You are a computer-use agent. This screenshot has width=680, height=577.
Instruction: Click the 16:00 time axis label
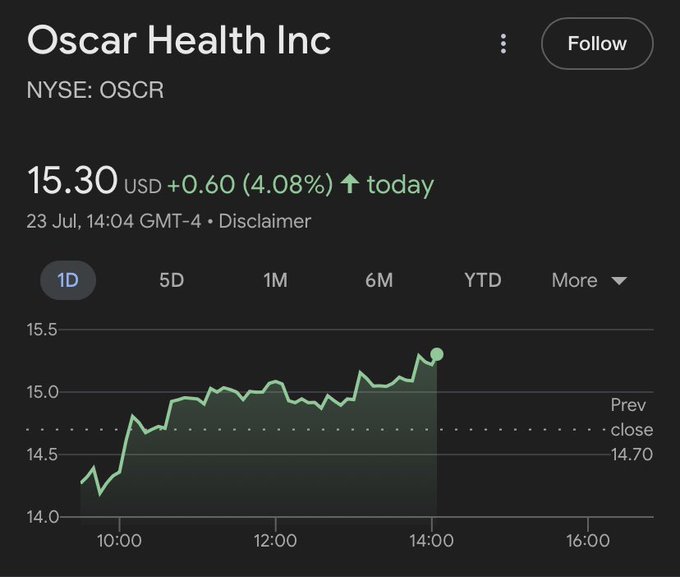pyautogui.click(x=587, y=541)
